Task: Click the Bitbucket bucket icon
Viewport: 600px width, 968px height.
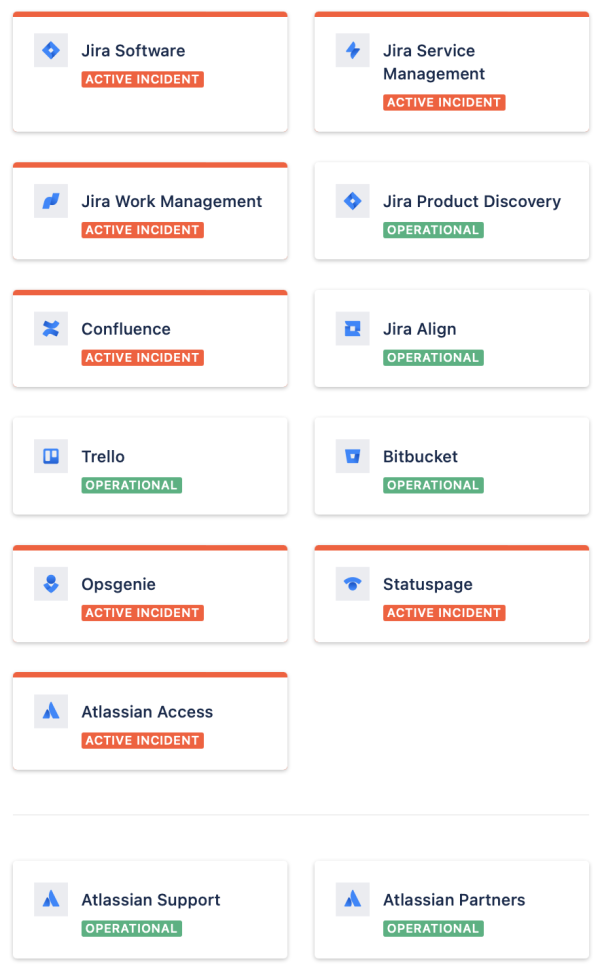Action: 352,456
